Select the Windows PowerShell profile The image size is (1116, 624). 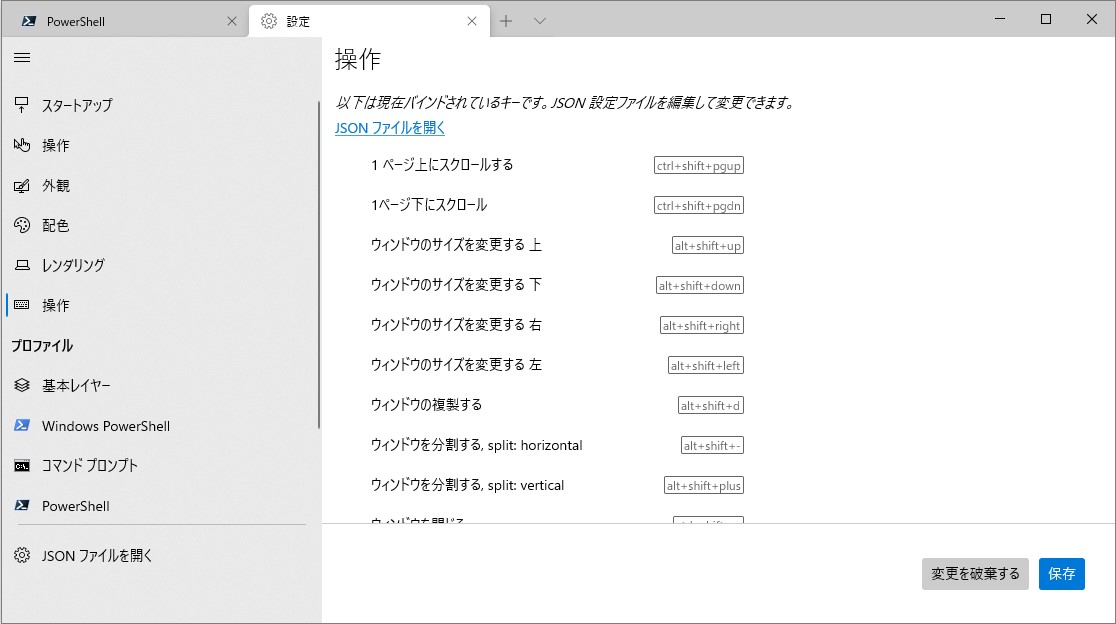pos(103,425)
